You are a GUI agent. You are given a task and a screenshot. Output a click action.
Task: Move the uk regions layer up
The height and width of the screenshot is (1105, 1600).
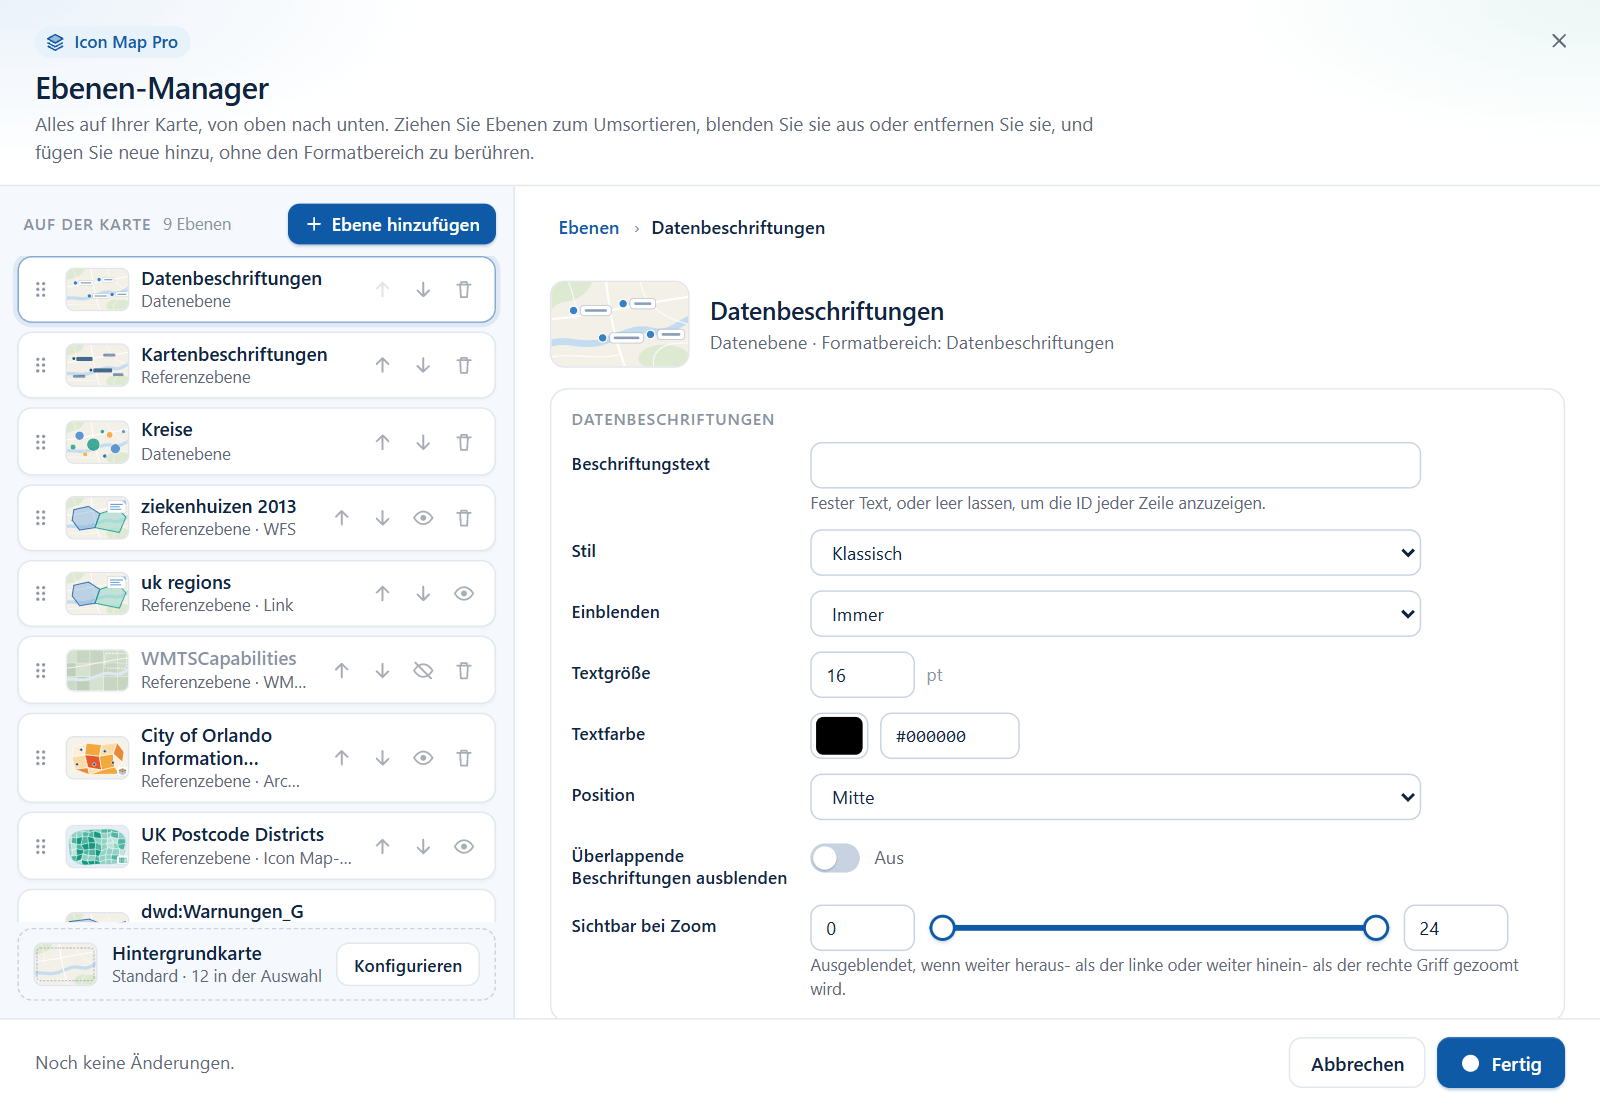[x=382, y=594]
